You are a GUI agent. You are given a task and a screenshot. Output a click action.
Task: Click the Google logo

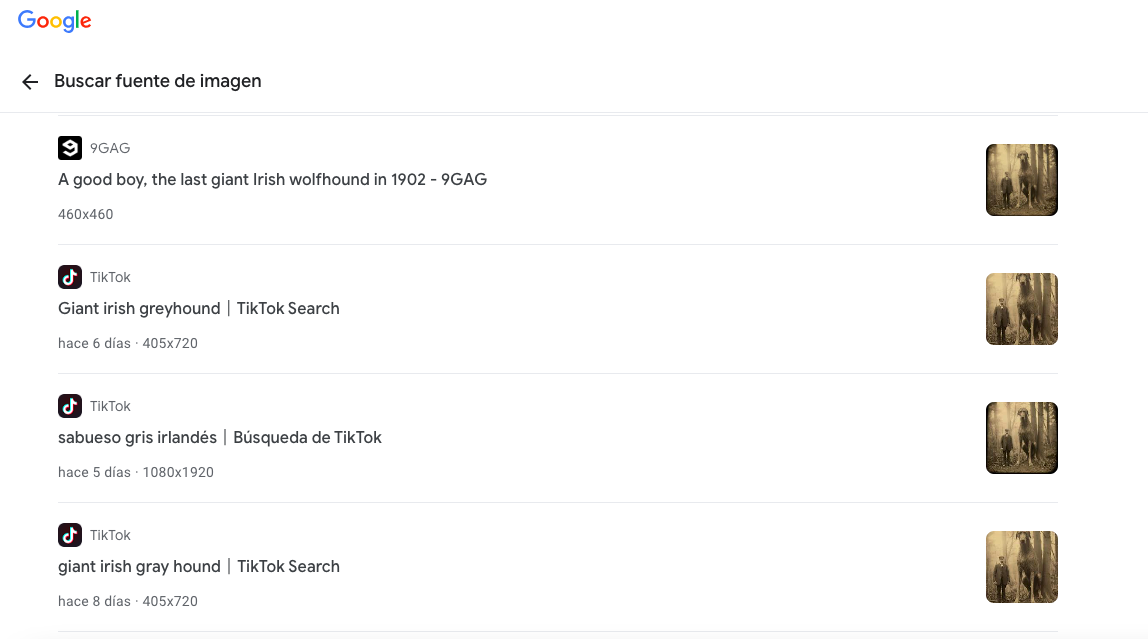[x=55, y=21]
